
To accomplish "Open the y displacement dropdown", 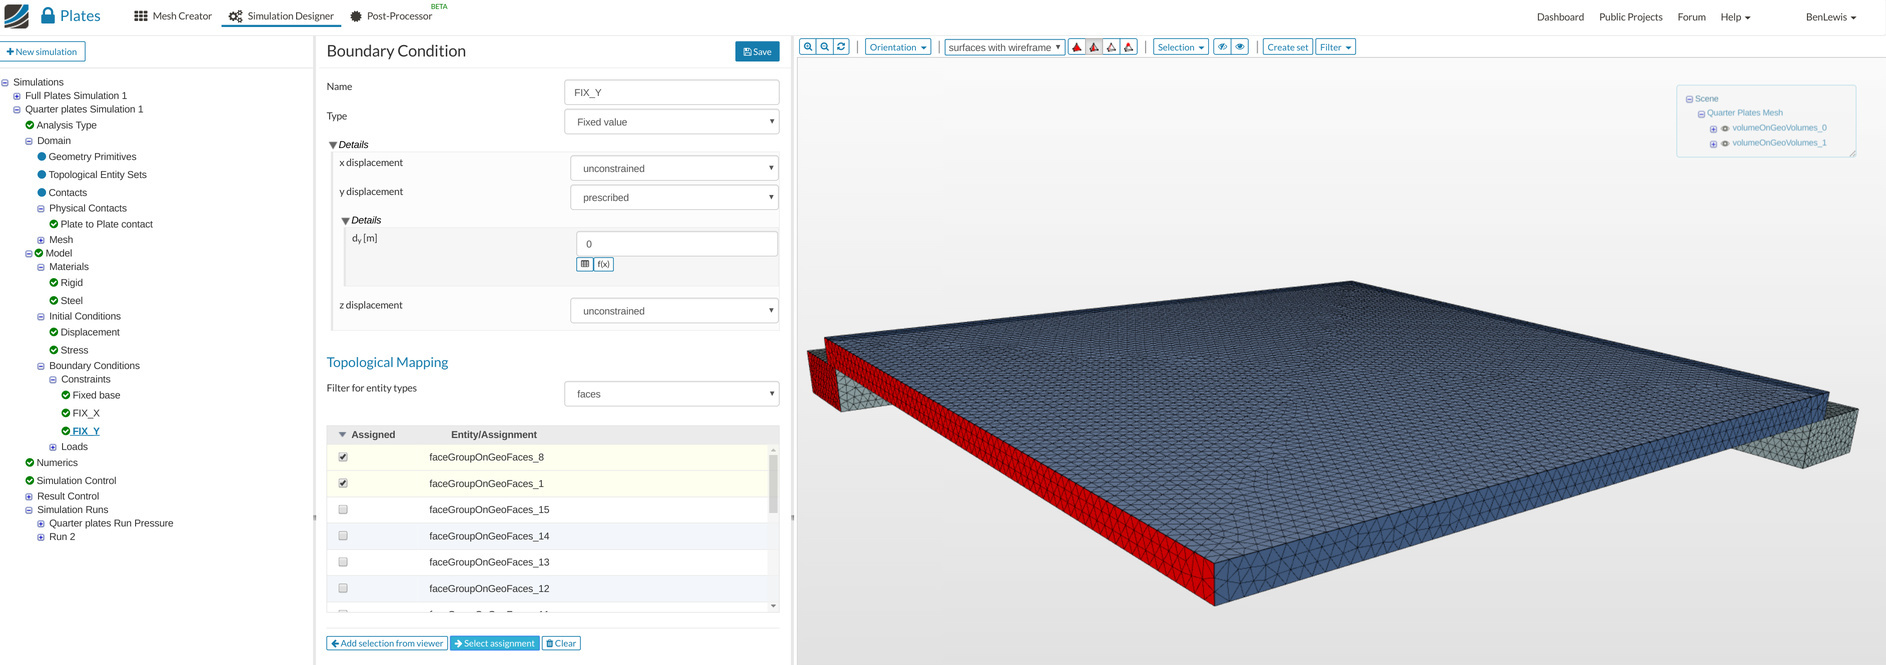I will click(x=674, y=198).
